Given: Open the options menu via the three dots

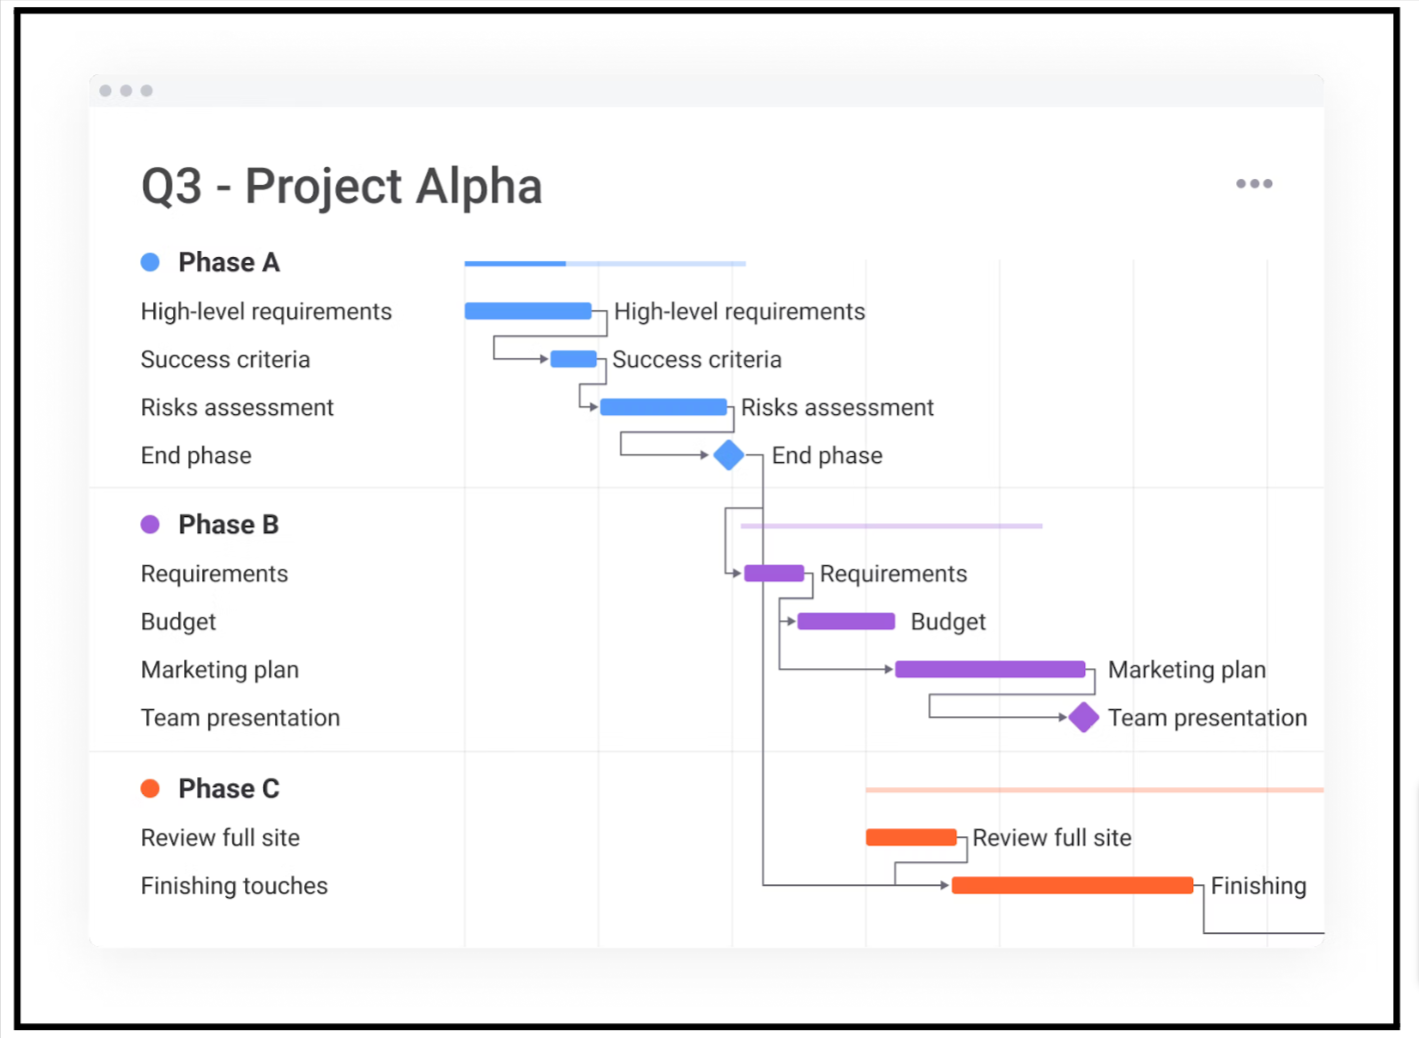Looking at the screenshot, I should point(1255,184).
